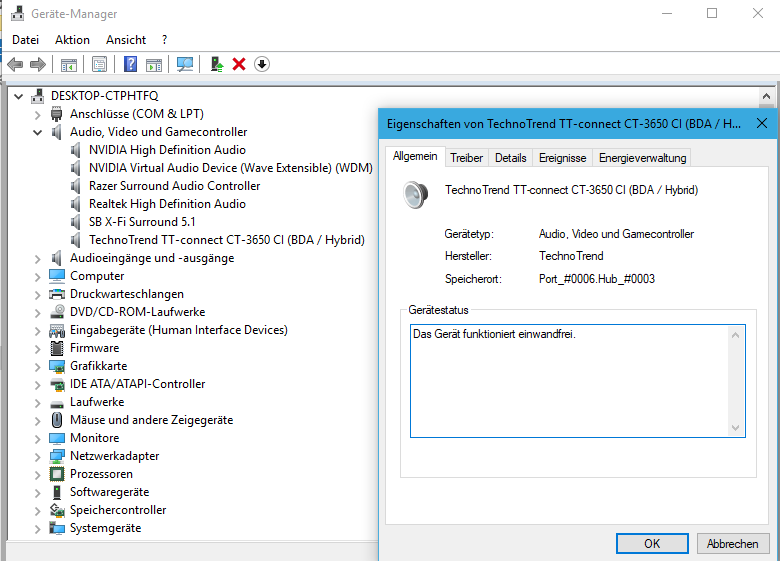Expand Anschlüsse (COM & LPT) node
The height and width of the screenshot is (561, 780).
click(37, 114)
